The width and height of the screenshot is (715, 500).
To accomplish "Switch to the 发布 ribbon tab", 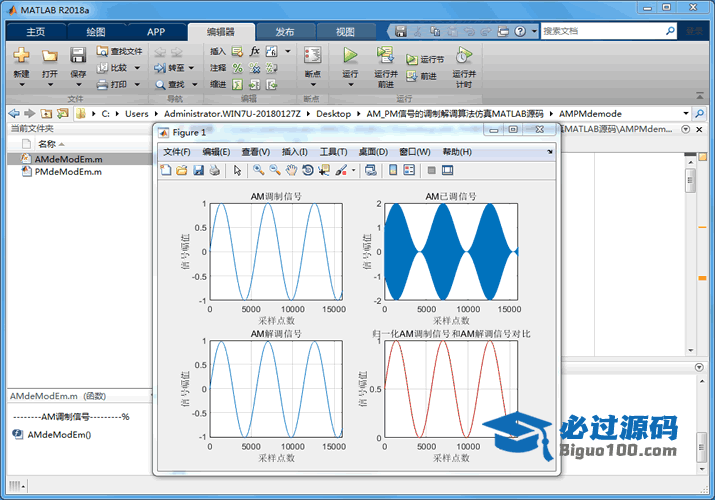I will pos(284,31).
